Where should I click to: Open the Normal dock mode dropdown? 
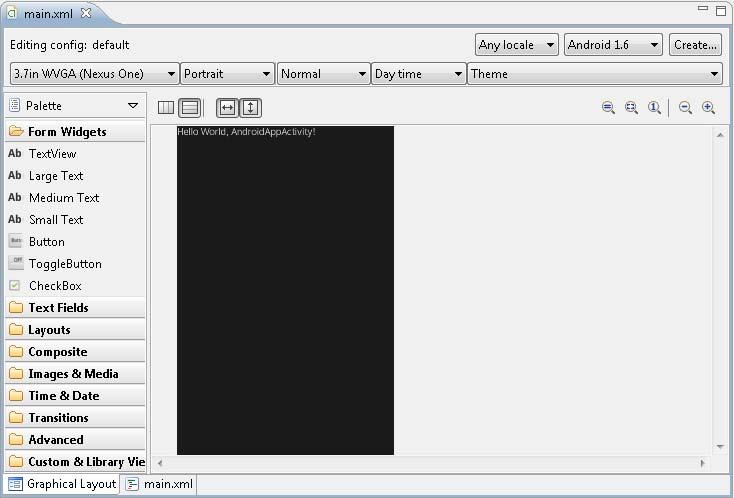click(323, 74)
